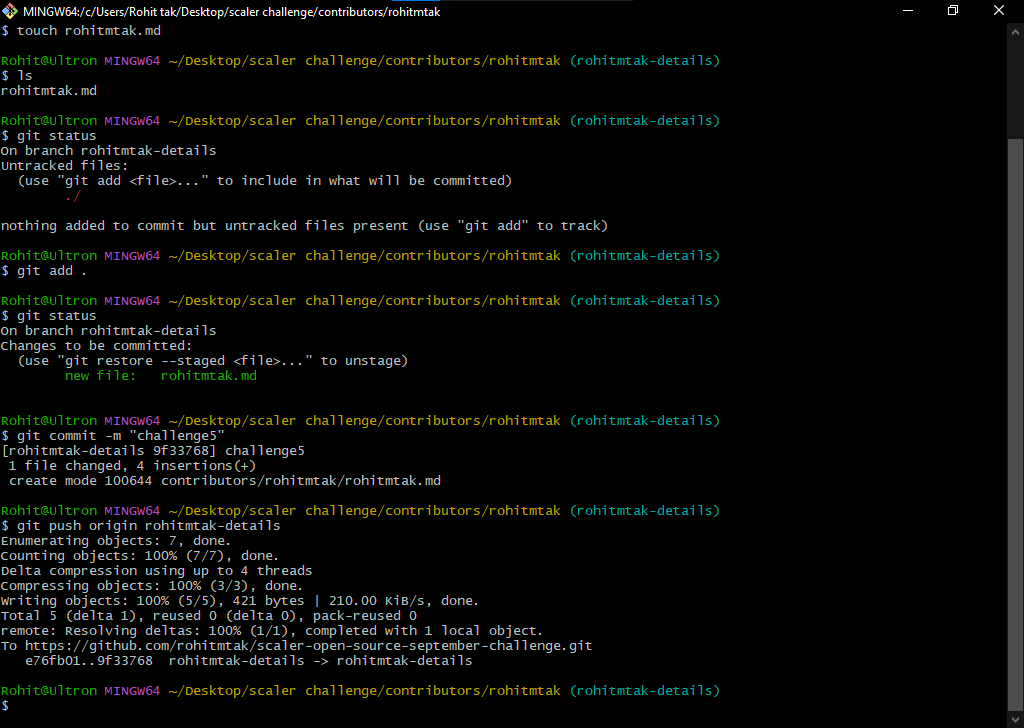
Task: Click the scrollbar down arrow
Action: [x=1014, y=717]
